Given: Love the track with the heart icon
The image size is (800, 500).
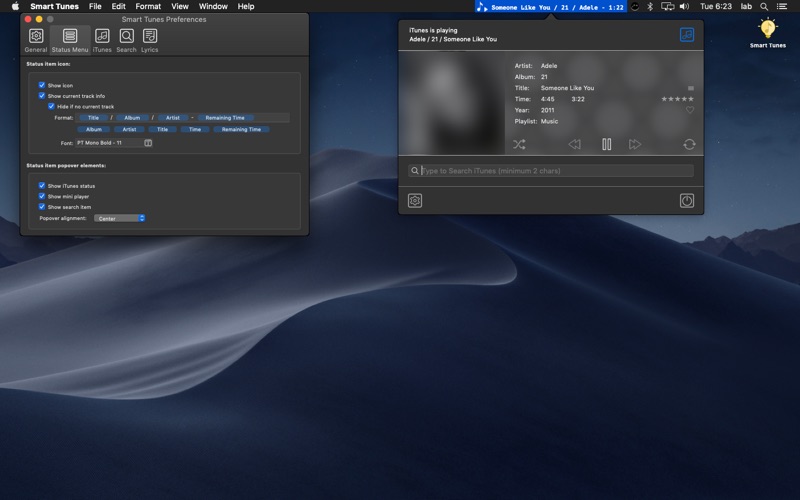Looking at the screenshot, I should click(x=690, y=110).
